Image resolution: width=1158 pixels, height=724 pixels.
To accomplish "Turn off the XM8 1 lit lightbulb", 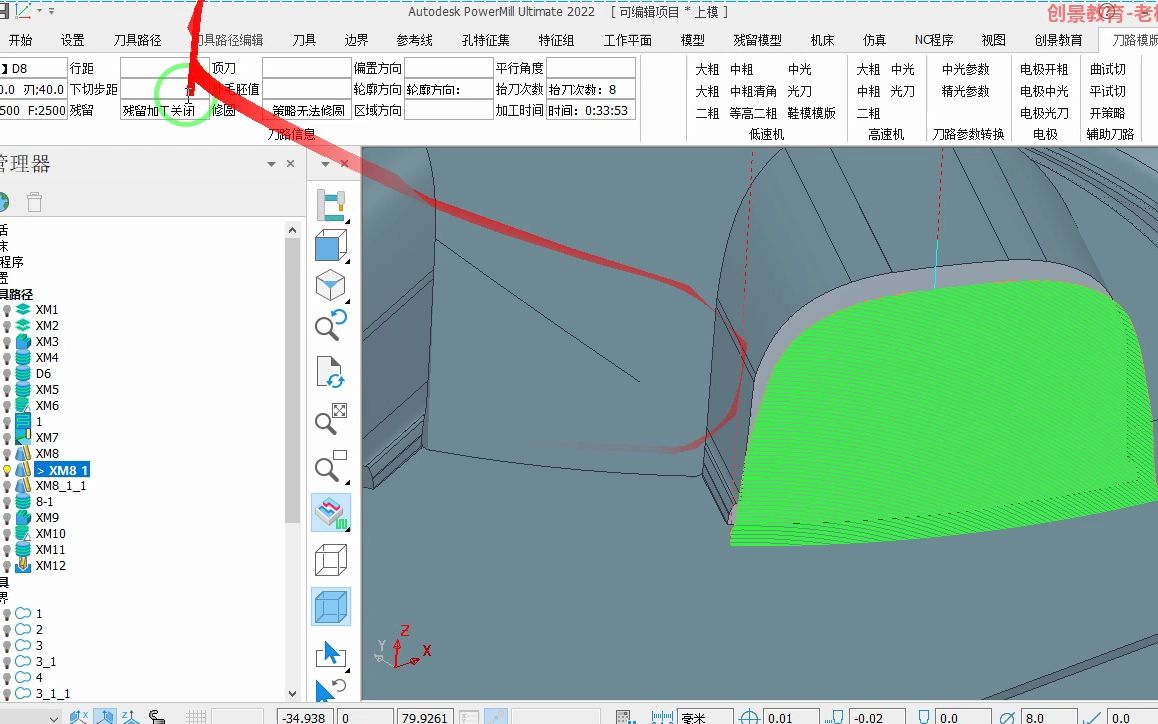I will (7, 470).
